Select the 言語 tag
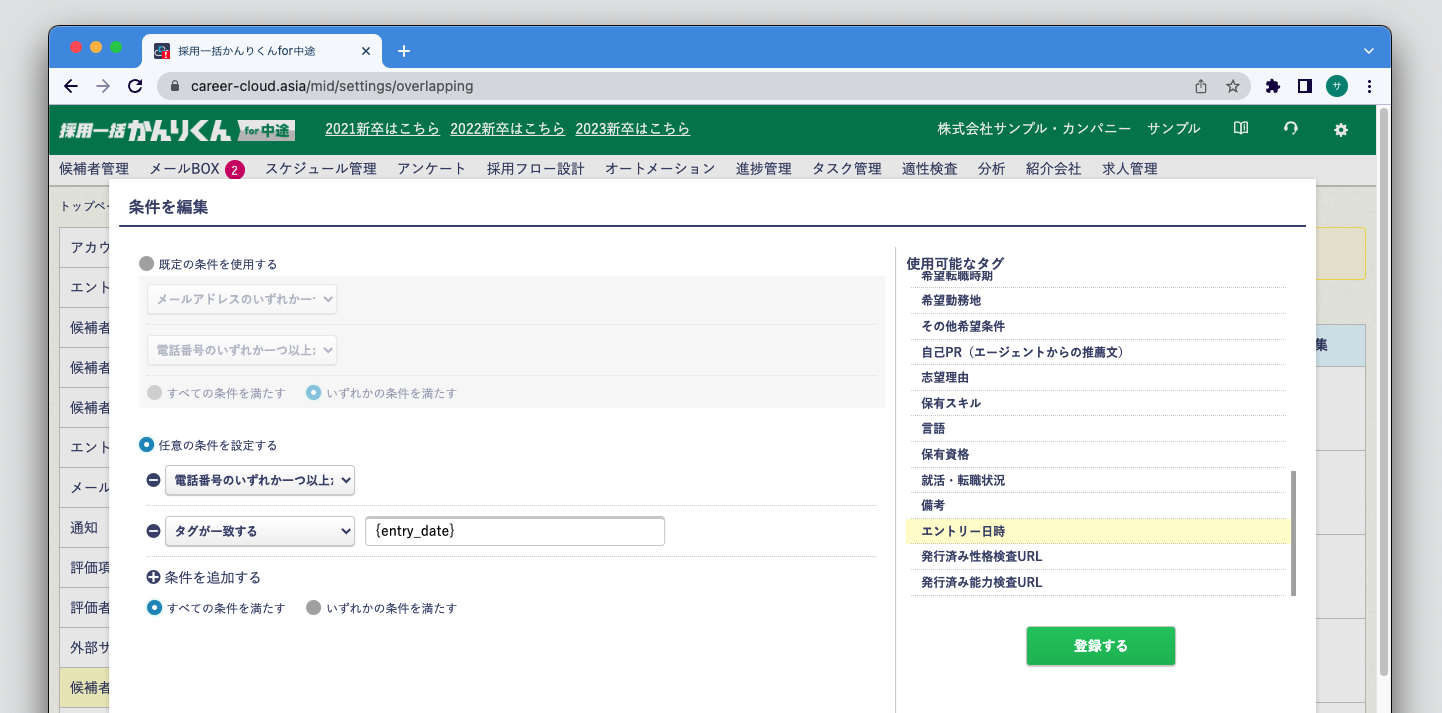Viewport: 1442px width, 713px height. [1098, 428]
